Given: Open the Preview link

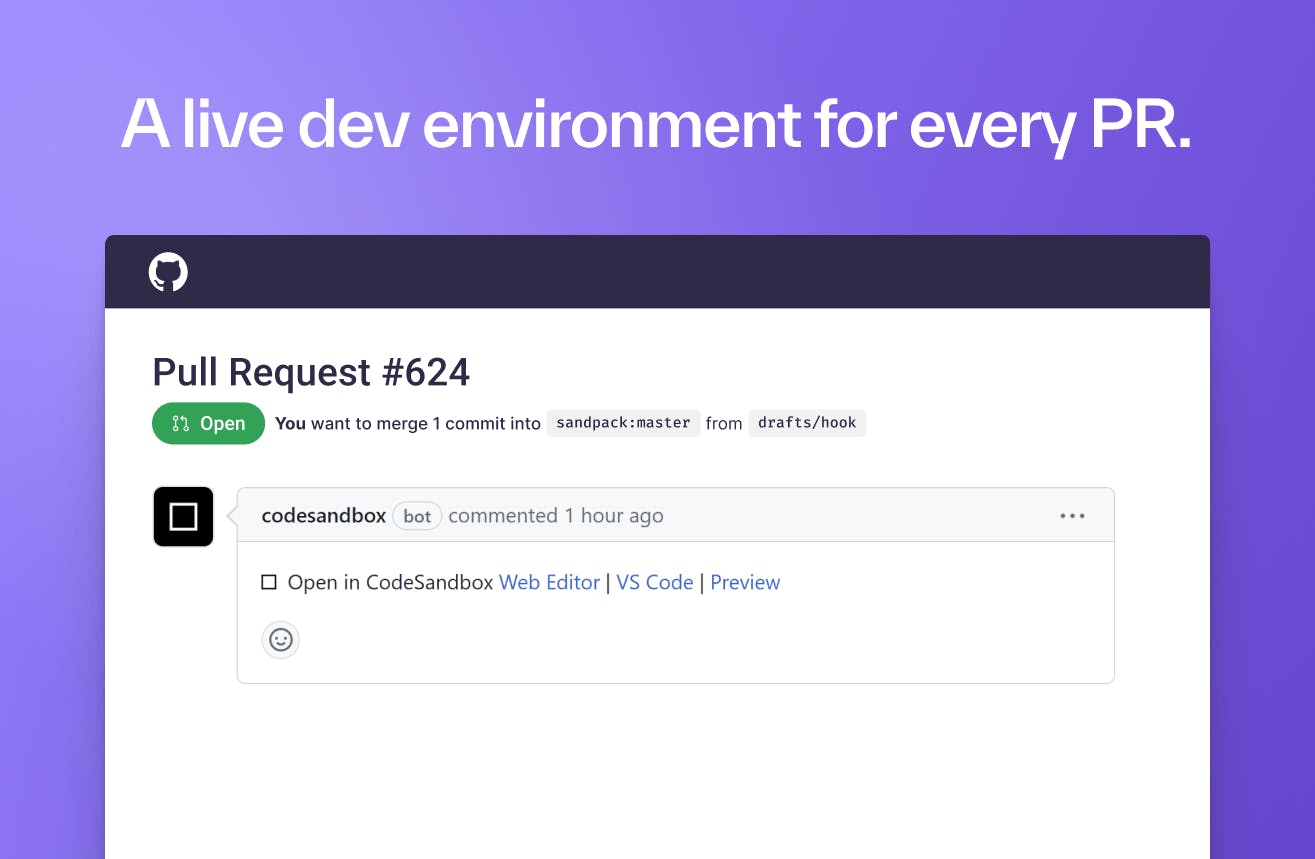Looking at the screenshot, I should click(745, 582).
